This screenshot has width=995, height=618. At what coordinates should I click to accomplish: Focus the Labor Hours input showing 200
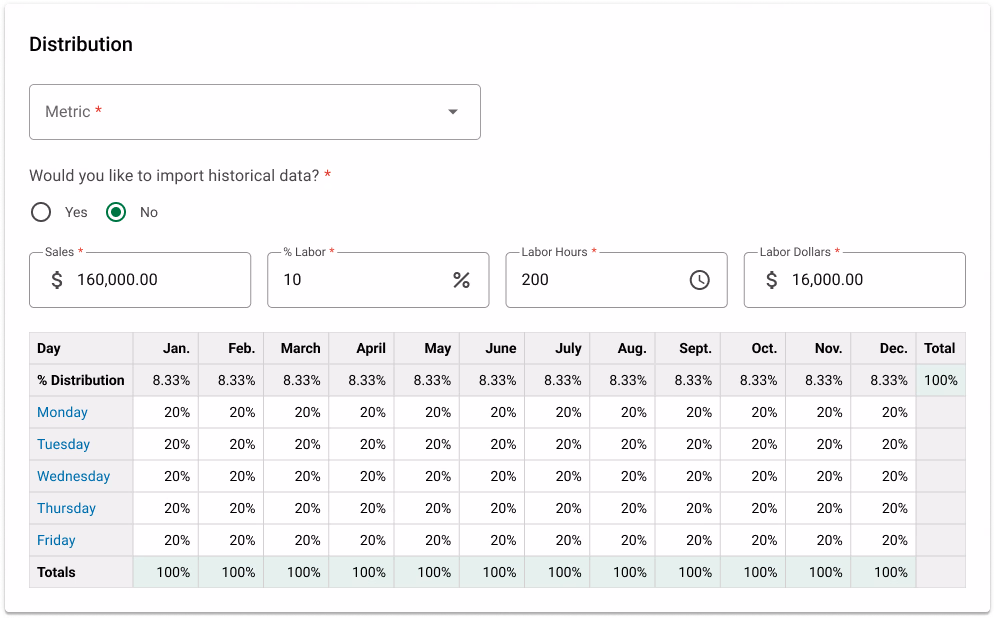tap(590, 280)
